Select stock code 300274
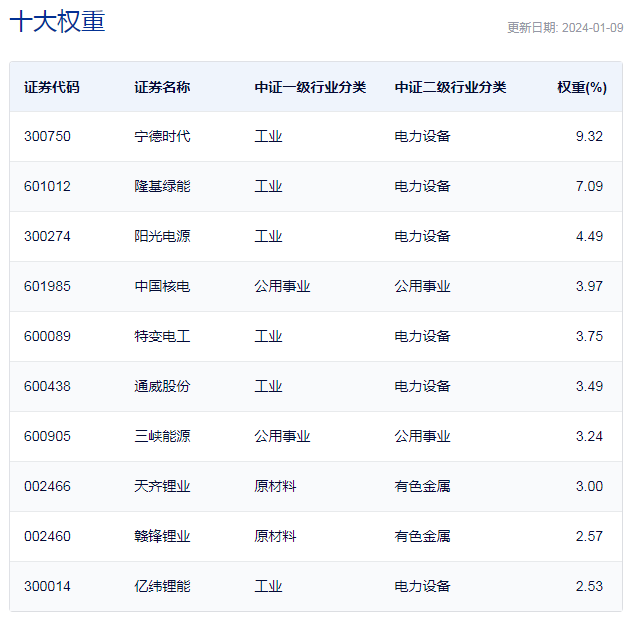Image resolution: width=628 pixels, height=617 pixels. click(x=47, y=236)
